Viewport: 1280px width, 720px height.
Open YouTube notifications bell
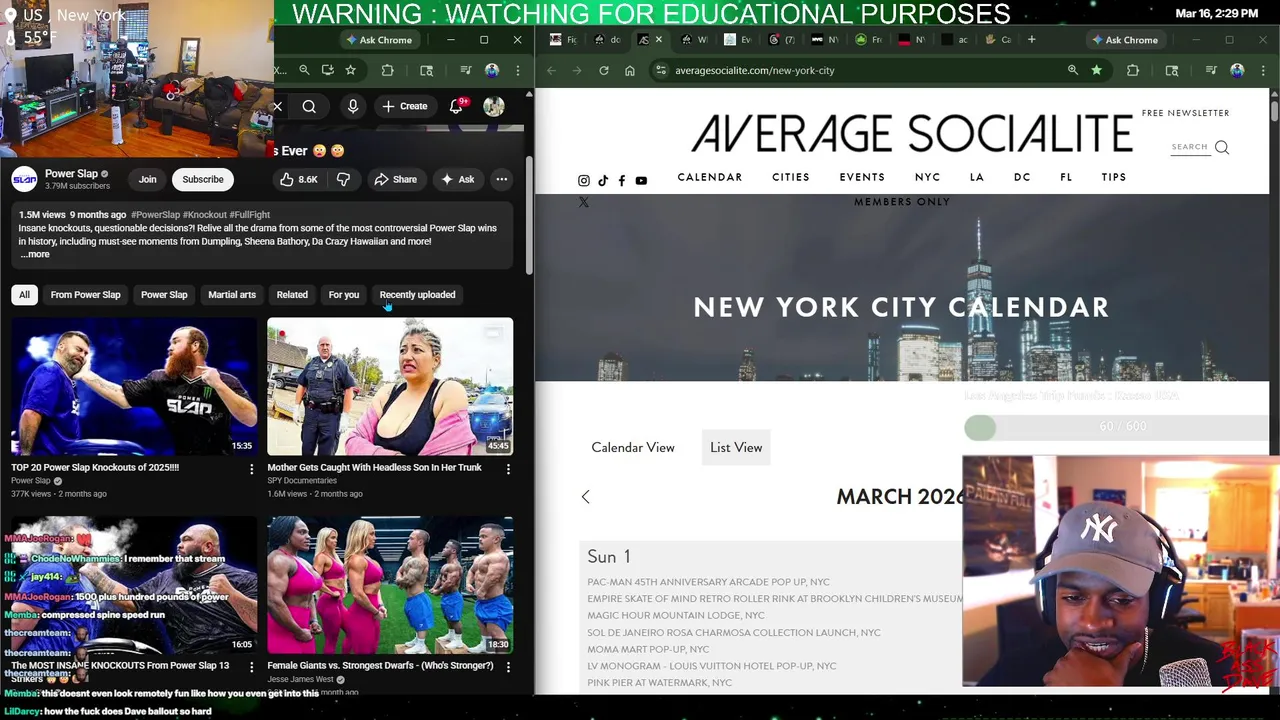[456, 106]
